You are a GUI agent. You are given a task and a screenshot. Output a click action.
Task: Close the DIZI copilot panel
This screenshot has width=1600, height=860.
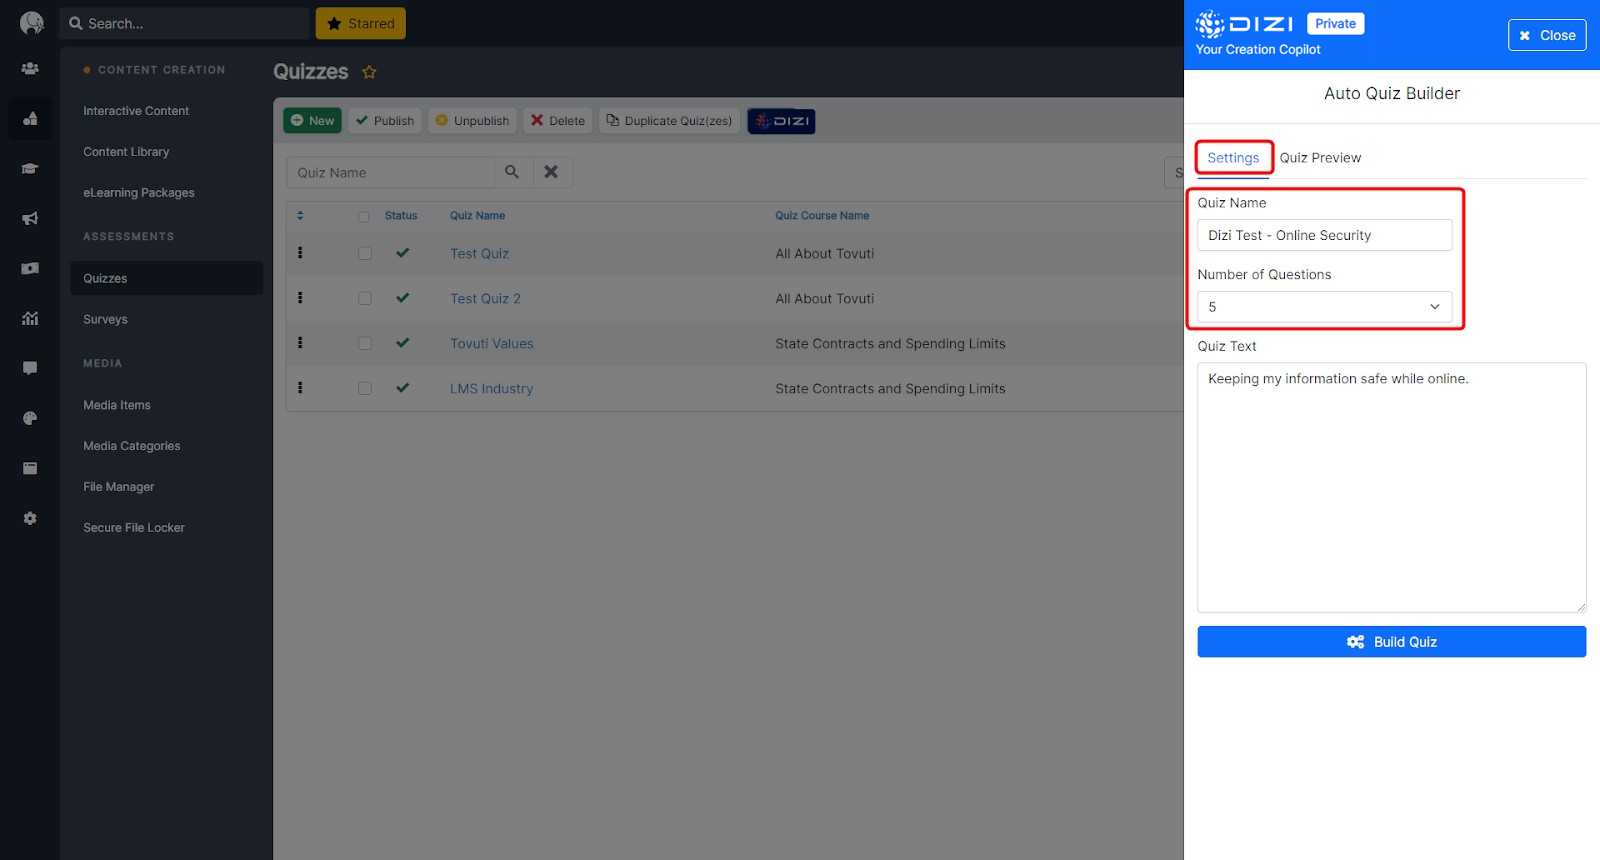(1547, 35)
